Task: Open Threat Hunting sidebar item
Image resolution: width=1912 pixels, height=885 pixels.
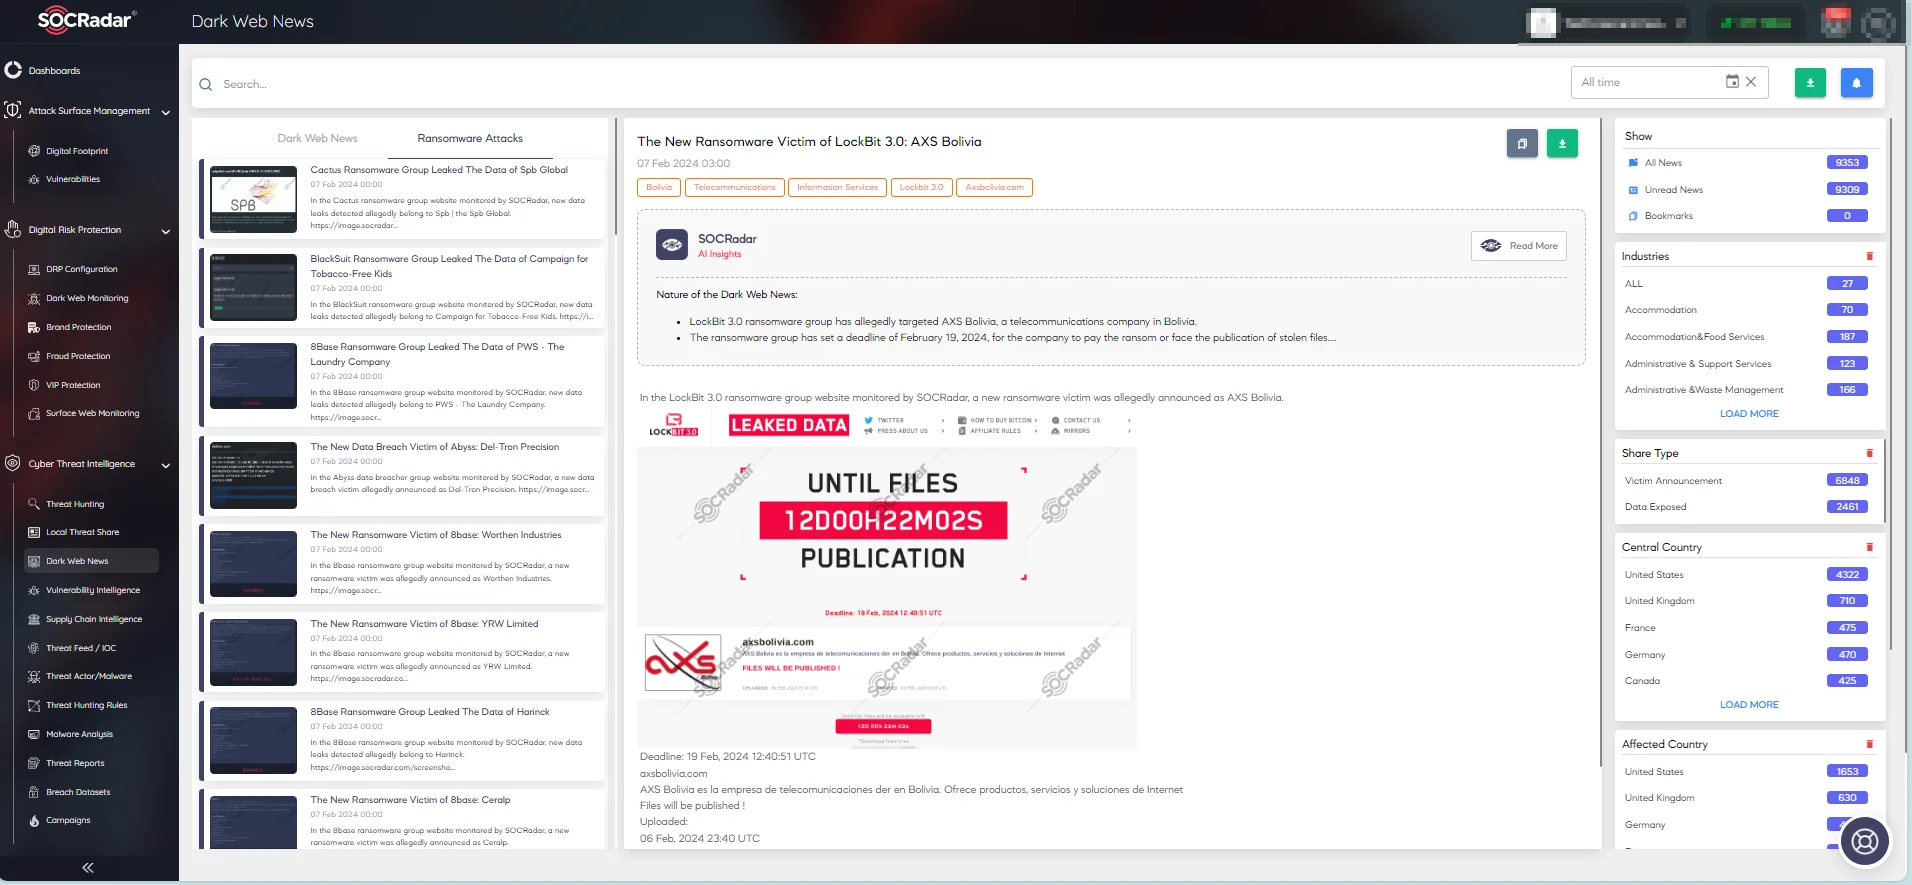Action: pyautogui.click(x=75, y=505)
